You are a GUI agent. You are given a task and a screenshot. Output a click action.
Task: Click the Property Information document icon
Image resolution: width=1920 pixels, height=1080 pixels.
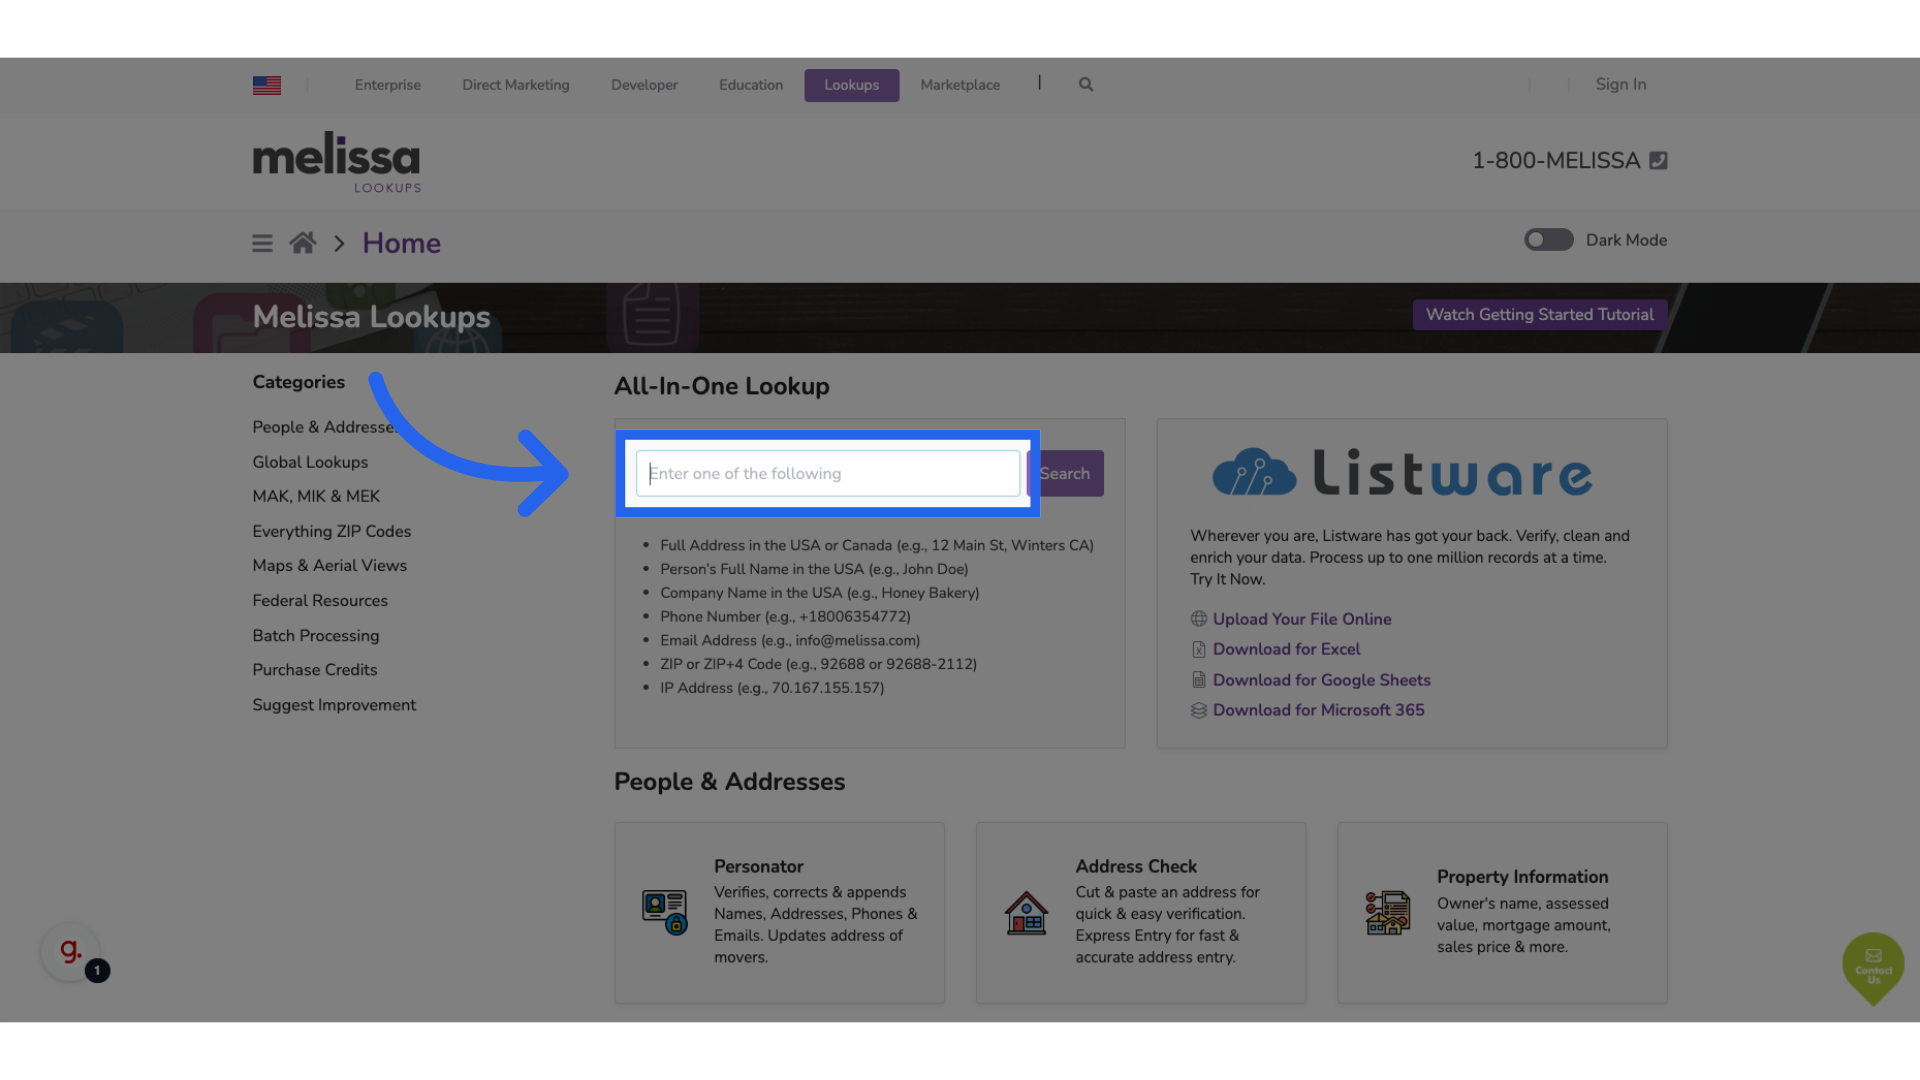[x=1387, y=911]
